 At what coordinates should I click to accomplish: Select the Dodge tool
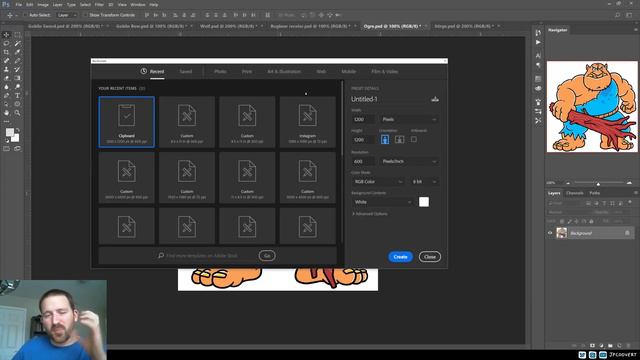(17, 87)
